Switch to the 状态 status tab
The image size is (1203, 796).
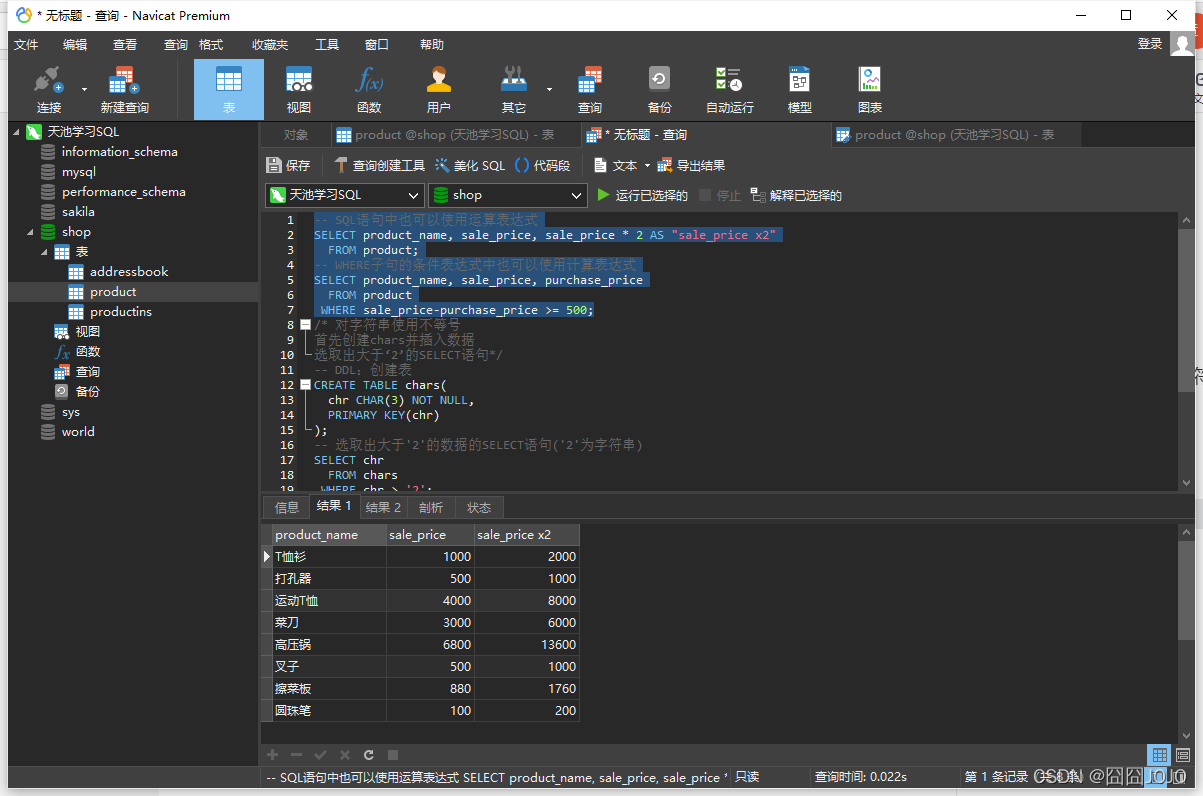(x=479, y=507)
